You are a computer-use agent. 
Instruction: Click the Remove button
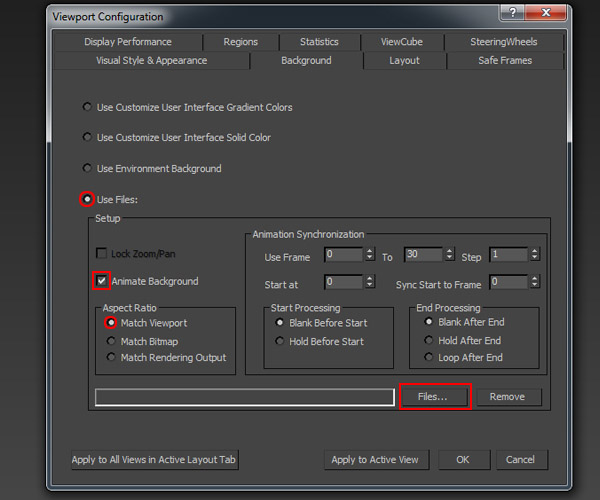(x=509, y=397)
